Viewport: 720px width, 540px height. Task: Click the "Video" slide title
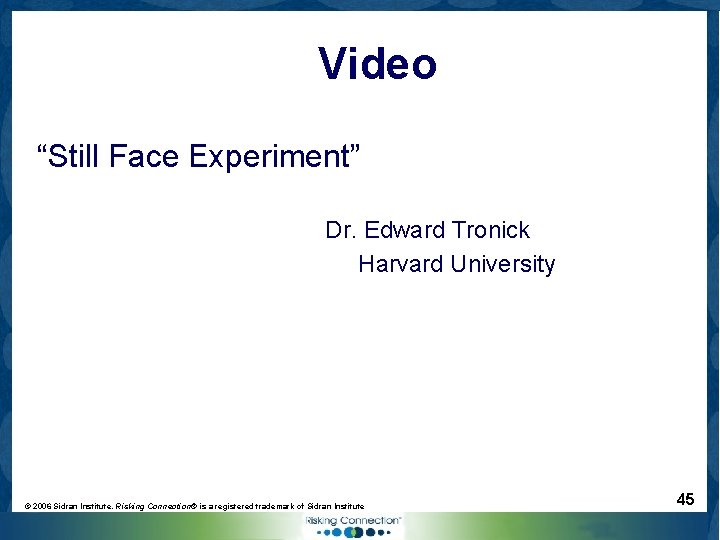coord(377,63)
